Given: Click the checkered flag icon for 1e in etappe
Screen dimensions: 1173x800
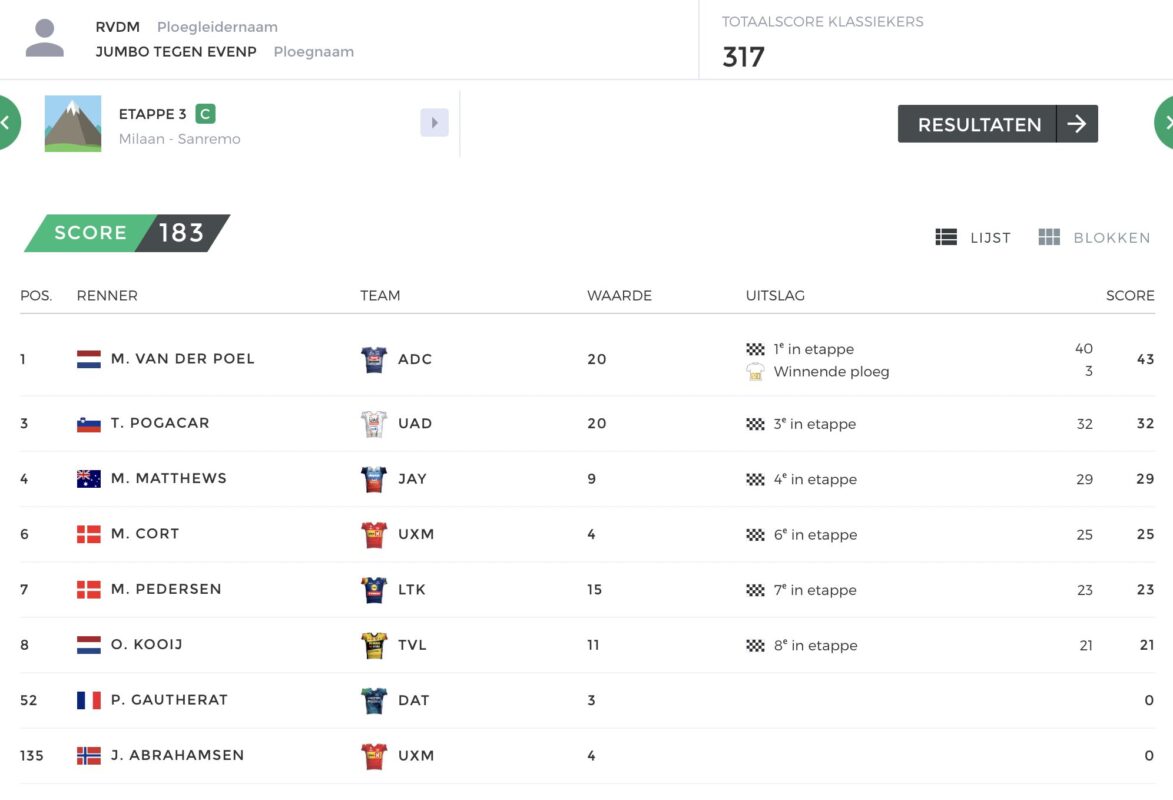Looking at the screenshot, I should [755, 349].
